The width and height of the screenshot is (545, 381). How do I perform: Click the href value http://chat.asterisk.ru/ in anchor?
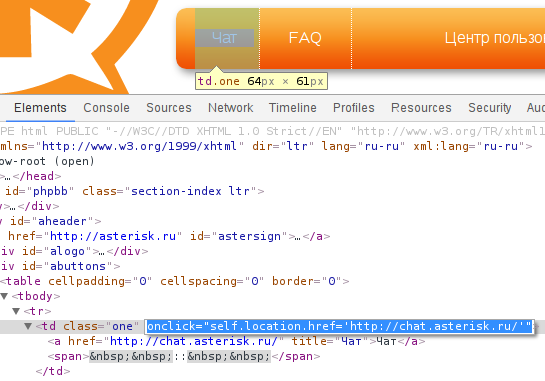[x=194, y=341]
